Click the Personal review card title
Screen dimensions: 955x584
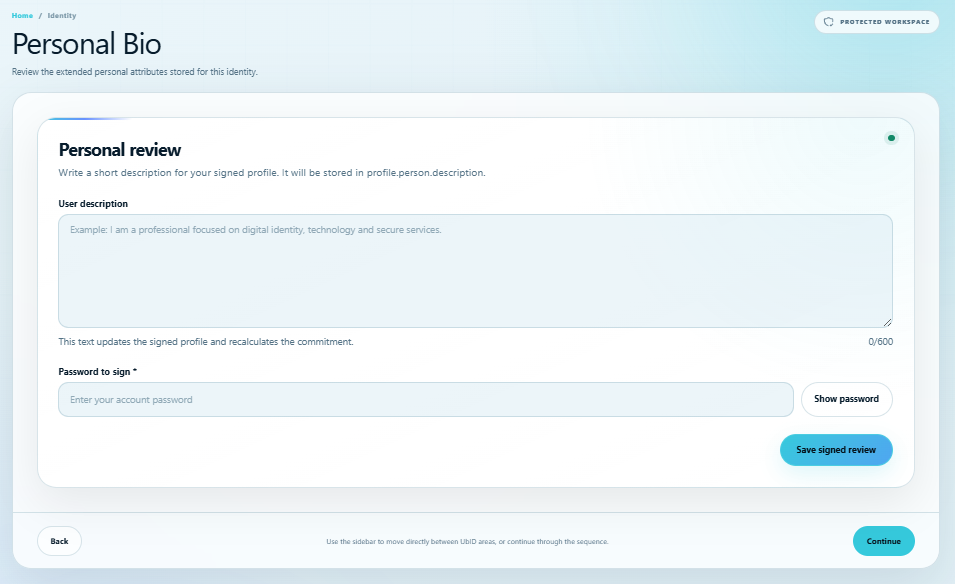coord(120,150)
